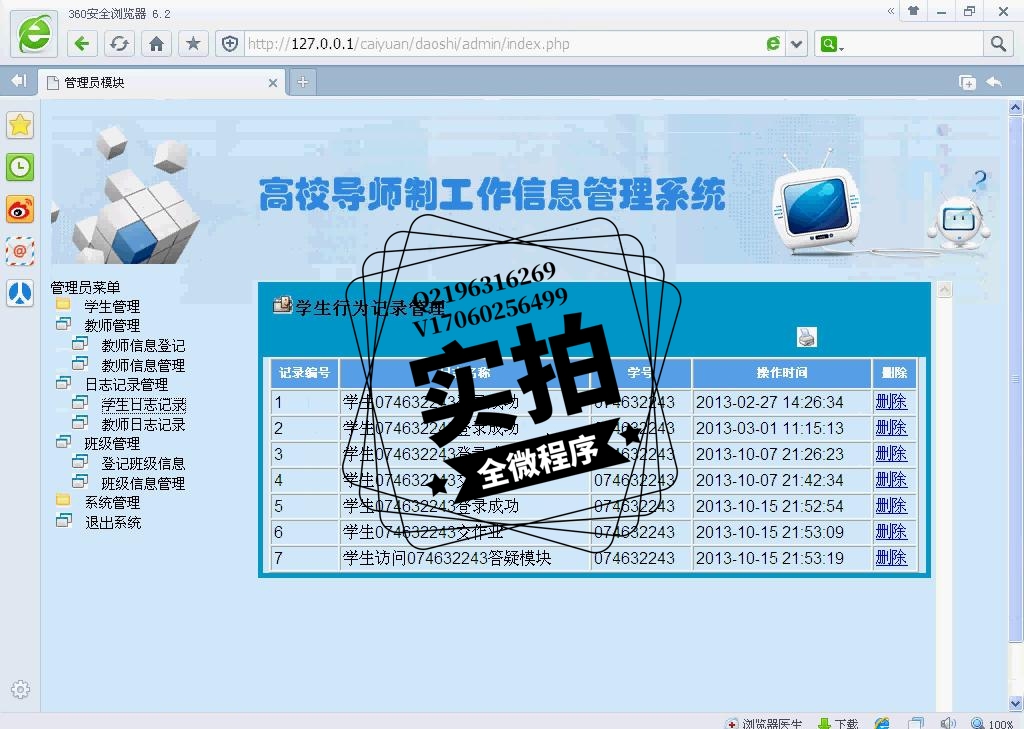Viewport: 1024px width, 729px height.
Task: Click the page scrollbar down arrow
Action: point(1016,703)
